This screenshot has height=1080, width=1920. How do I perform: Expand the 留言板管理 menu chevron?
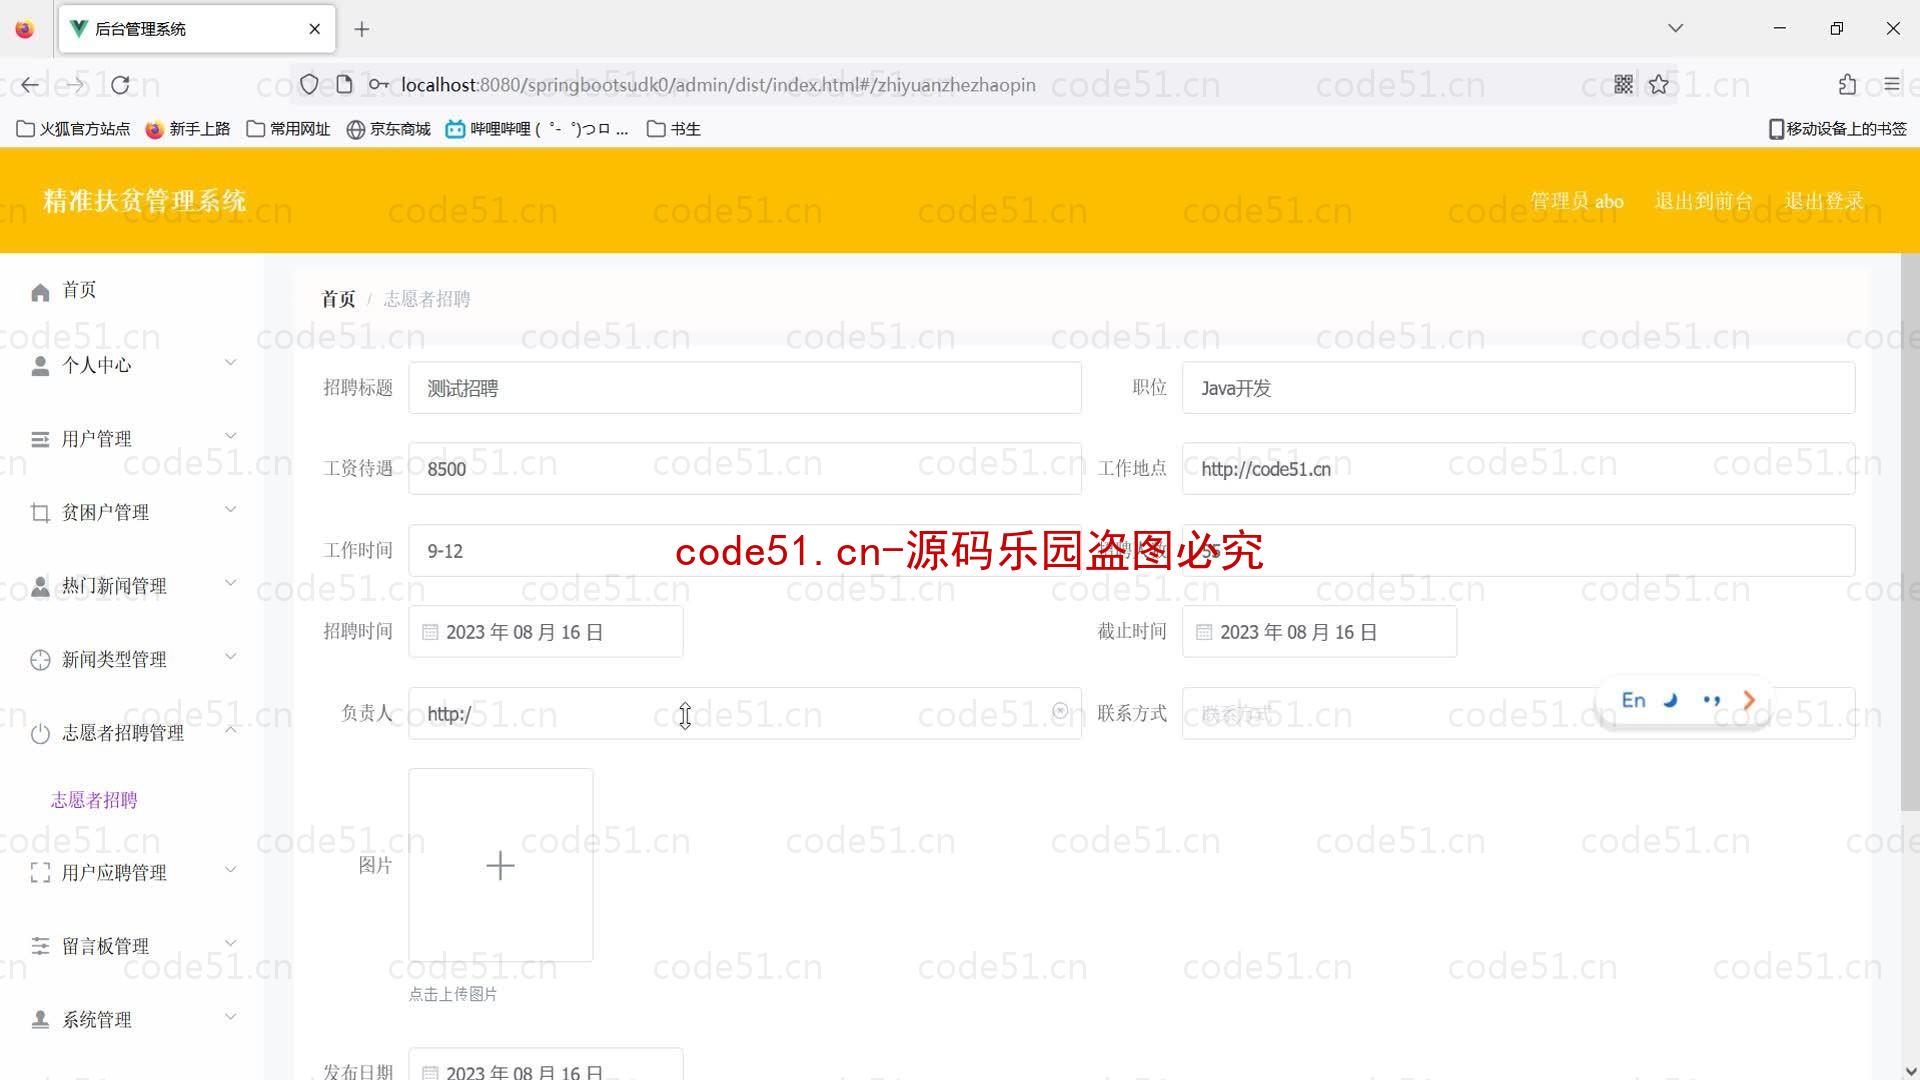pyautogui.click(x=230, y=942)
